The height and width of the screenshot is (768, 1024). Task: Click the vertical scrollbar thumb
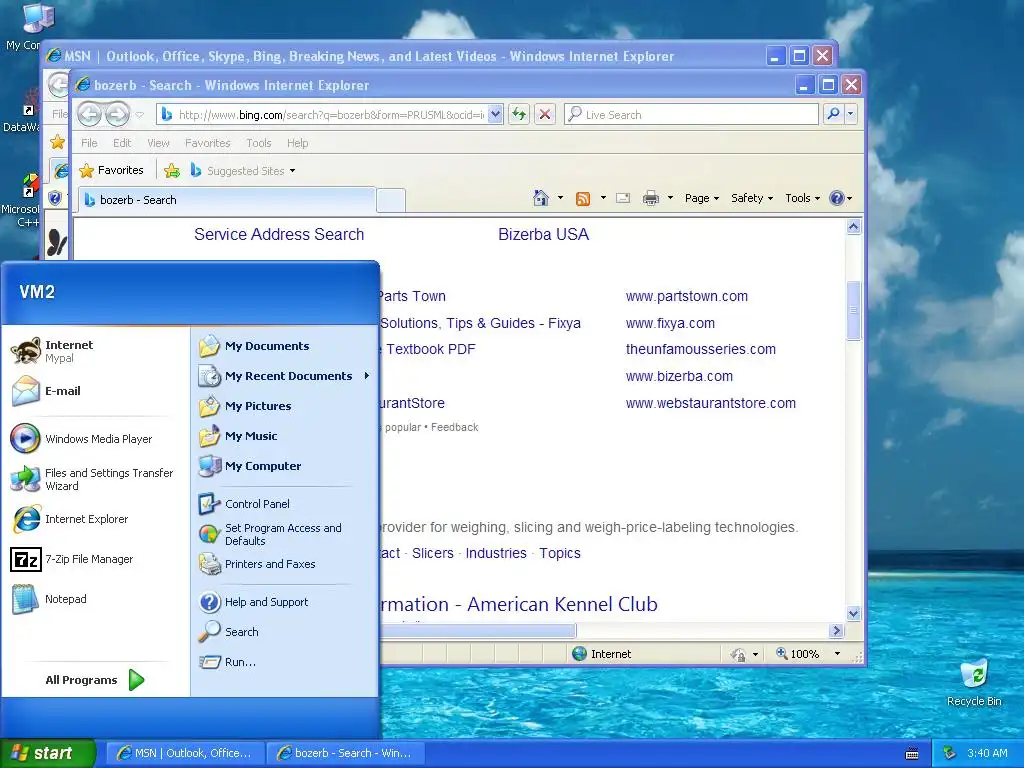(x=854, y=310)
